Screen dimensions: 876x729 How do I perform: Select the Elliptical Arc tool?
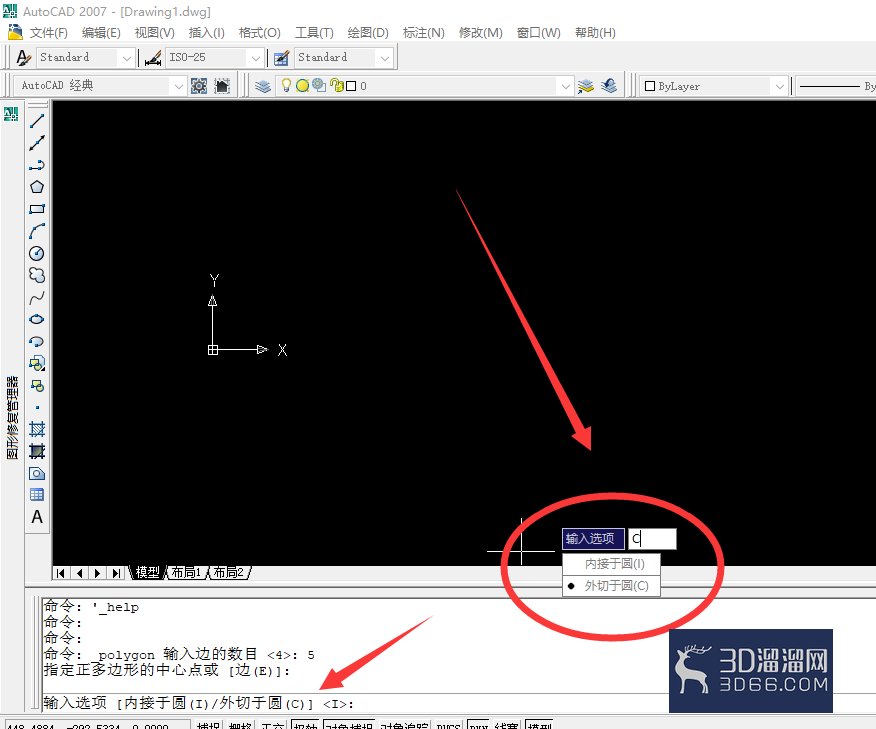[37, 341]
